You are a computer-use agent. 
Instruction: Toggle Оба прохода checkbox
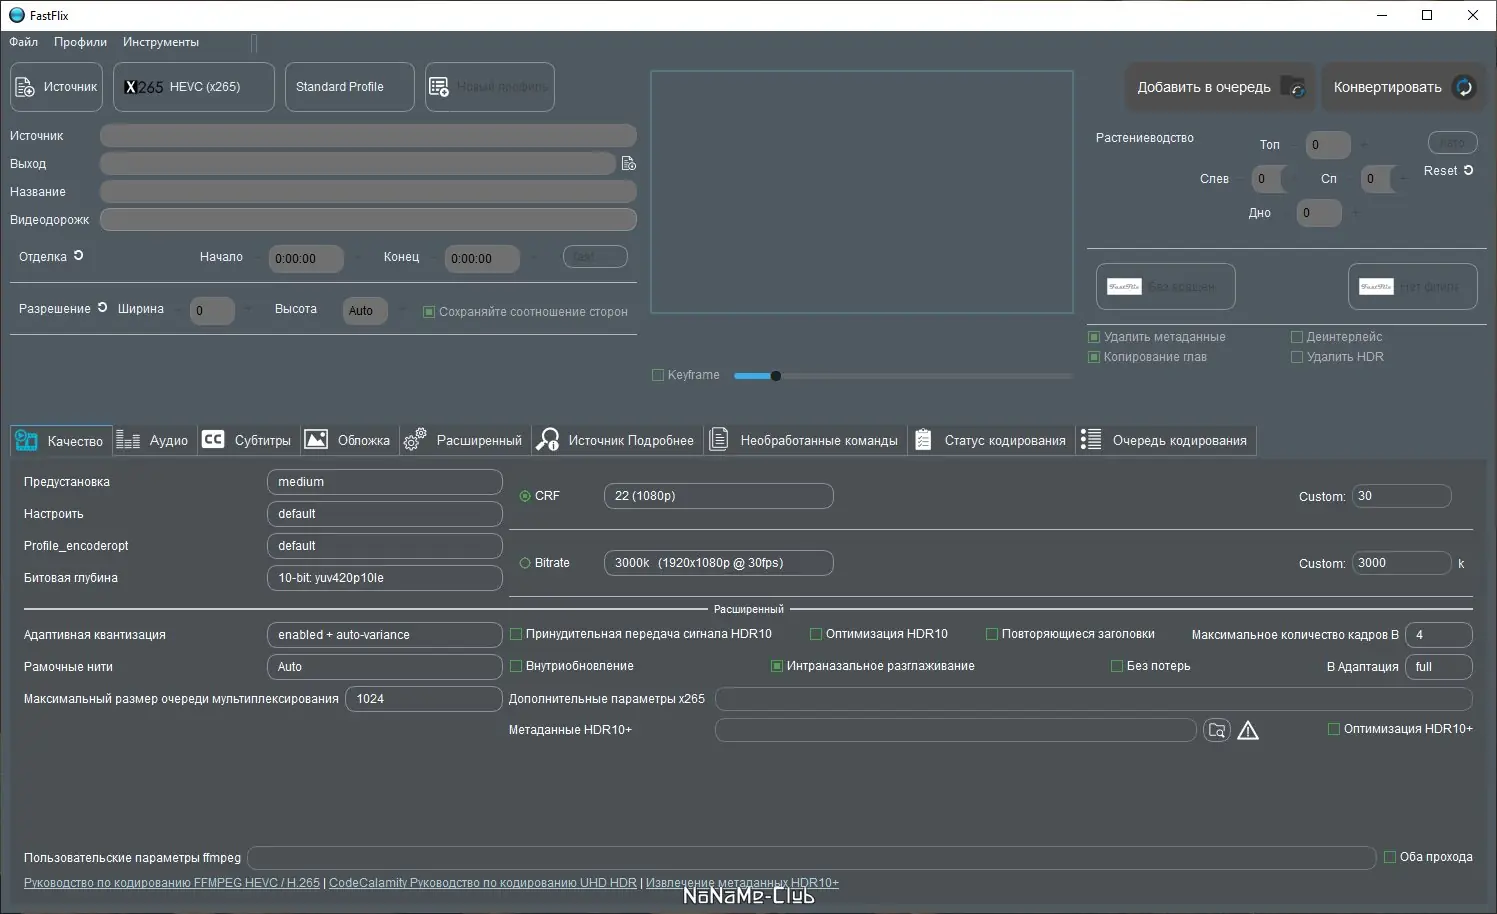(1390, 857)
